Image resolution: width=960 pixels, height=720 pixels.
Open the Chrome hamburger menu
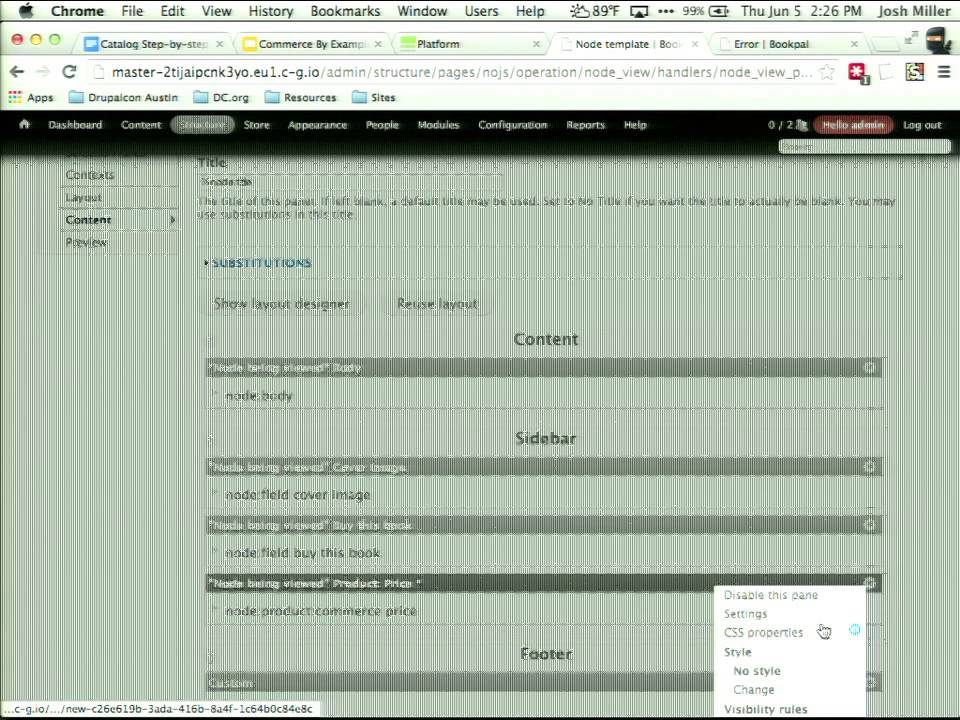tap(943, 72)
